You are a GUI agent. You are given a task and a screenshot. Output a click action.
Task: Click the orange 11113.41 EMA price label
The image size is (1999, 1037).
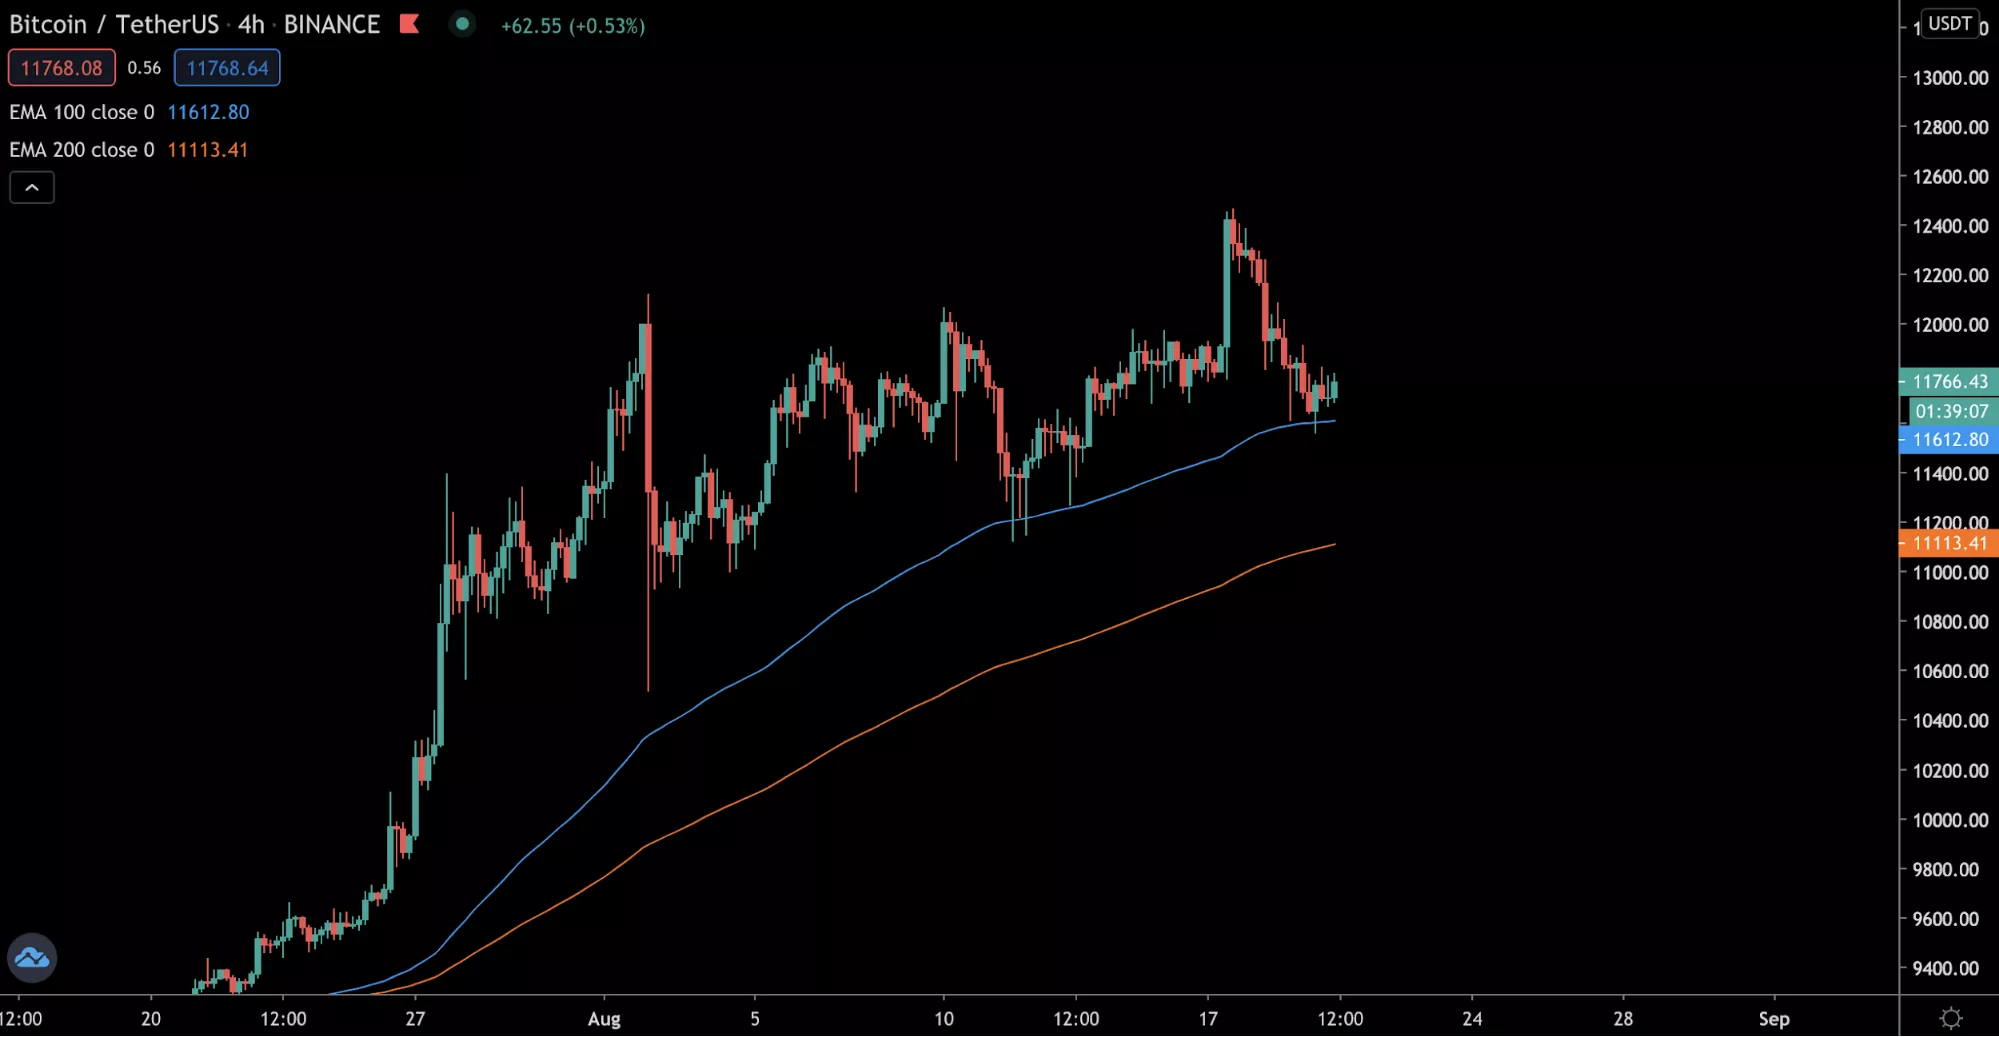(x=1949, y=543)
